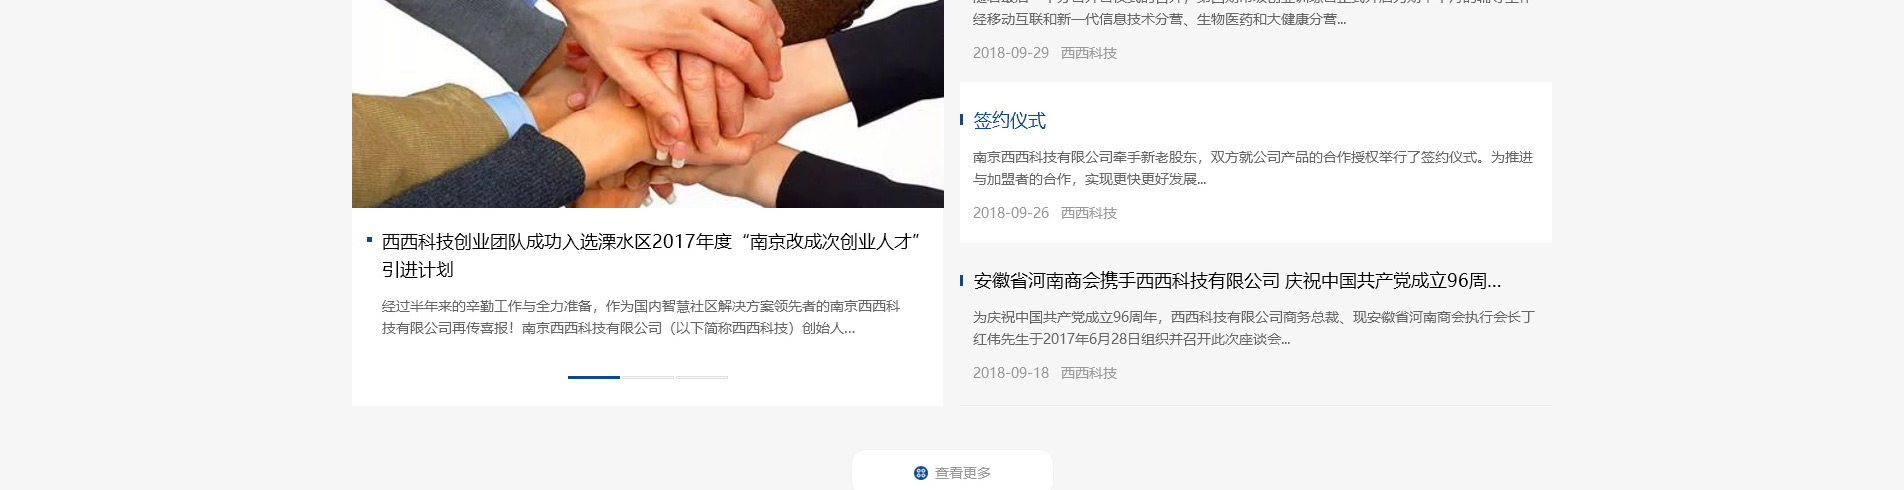Open the 安徽省河南商会携手西西科技 headline
Image resolution: width=1904 pixels, height=490 pixels.
pyautogui.click(x=1237, y=281)
